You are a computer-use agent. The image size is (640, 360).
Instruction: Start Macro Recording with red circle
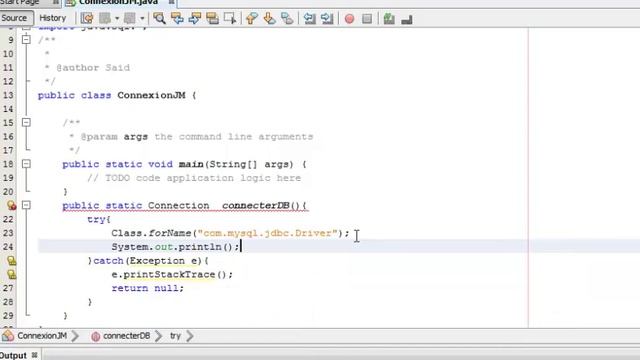click(349, 19)
